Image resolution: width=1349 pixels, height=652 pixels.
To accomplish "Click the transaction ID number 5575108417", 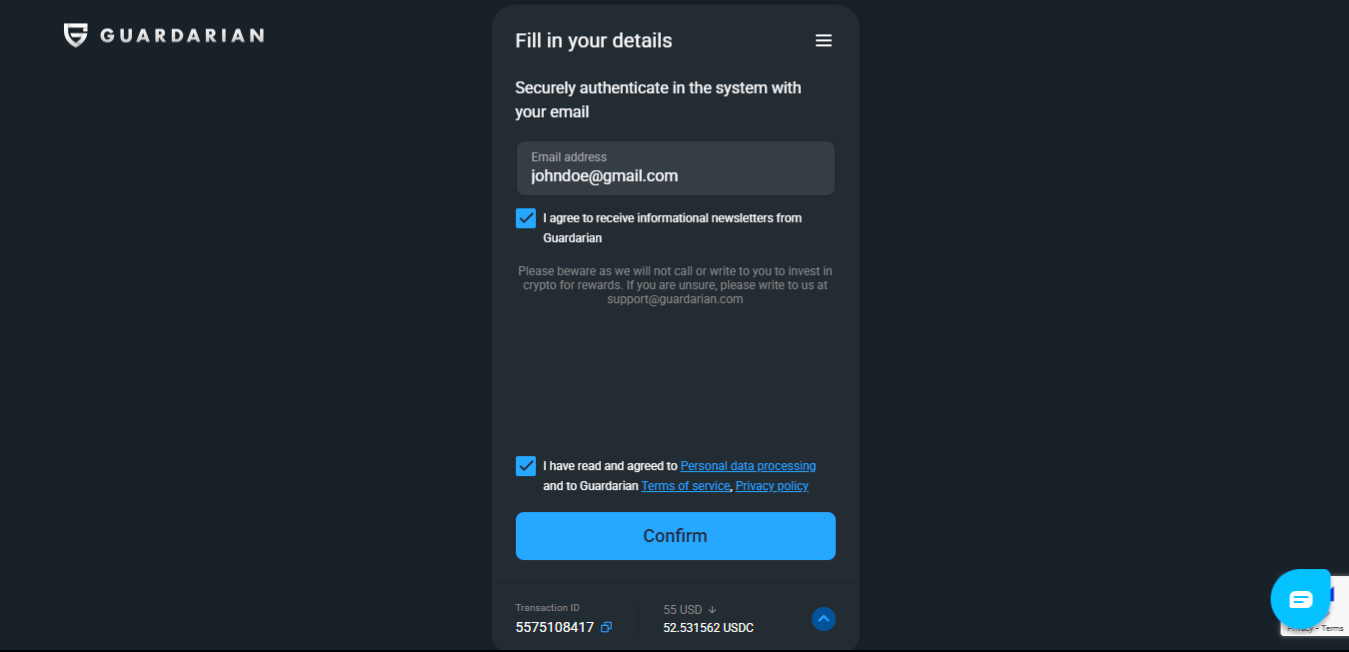I will 555,628.
